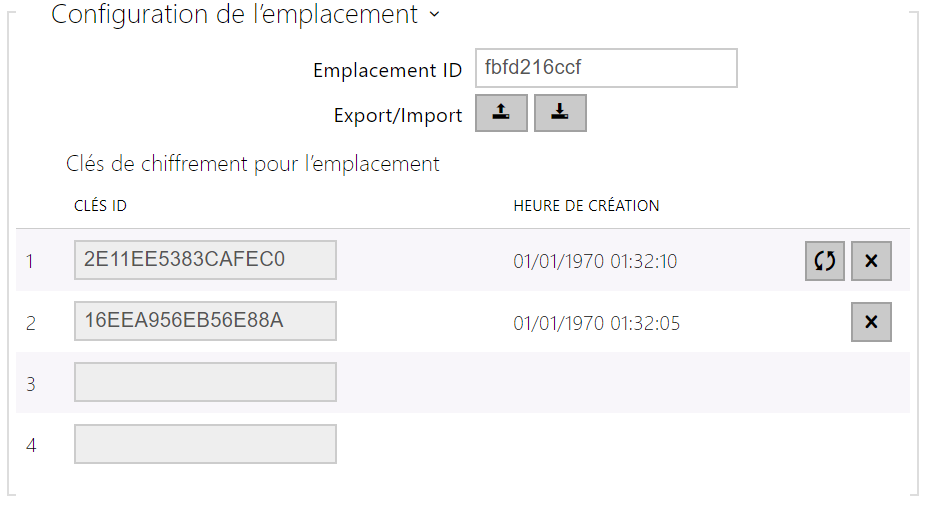Click the CLÉS ID column header
Image resolution: width=926 pixels, height=510 pixels.
[100, 206]
